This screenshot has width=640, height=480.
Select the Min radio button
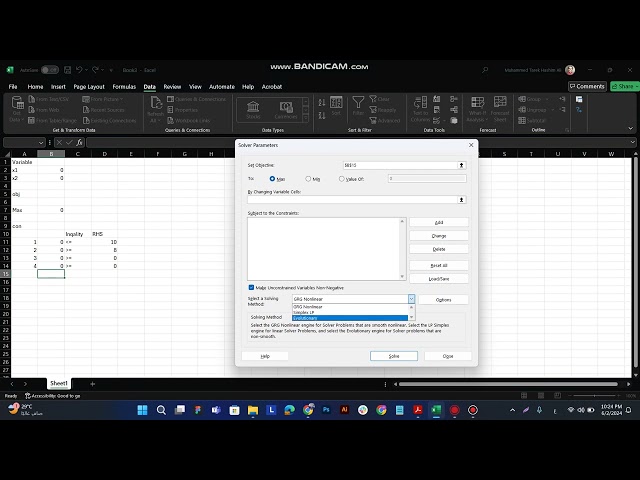click(x=308, y=179)
